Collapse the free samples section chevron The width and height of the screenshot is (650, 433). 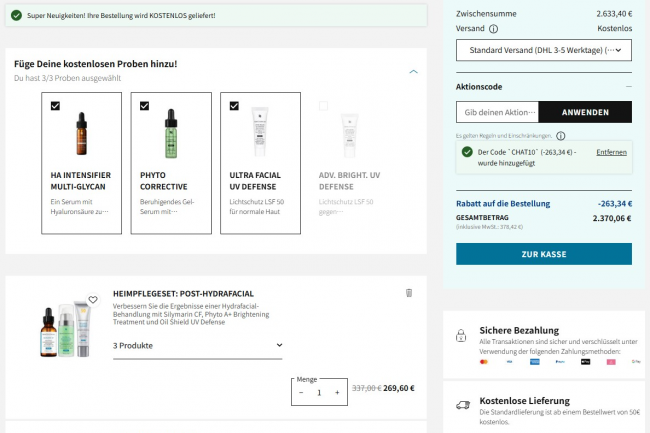click(x=414, y=71)
